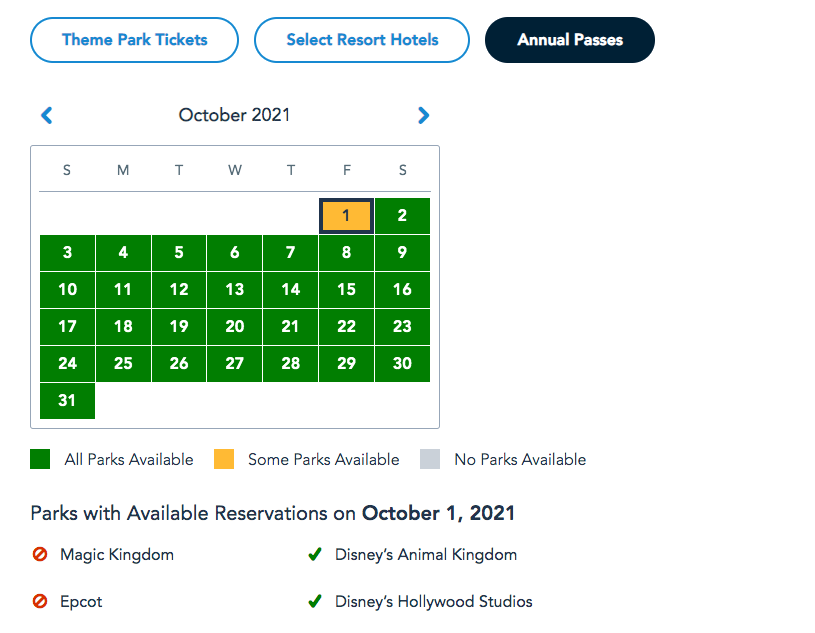
Task: Advance to next month arrow
Action: 423,115
